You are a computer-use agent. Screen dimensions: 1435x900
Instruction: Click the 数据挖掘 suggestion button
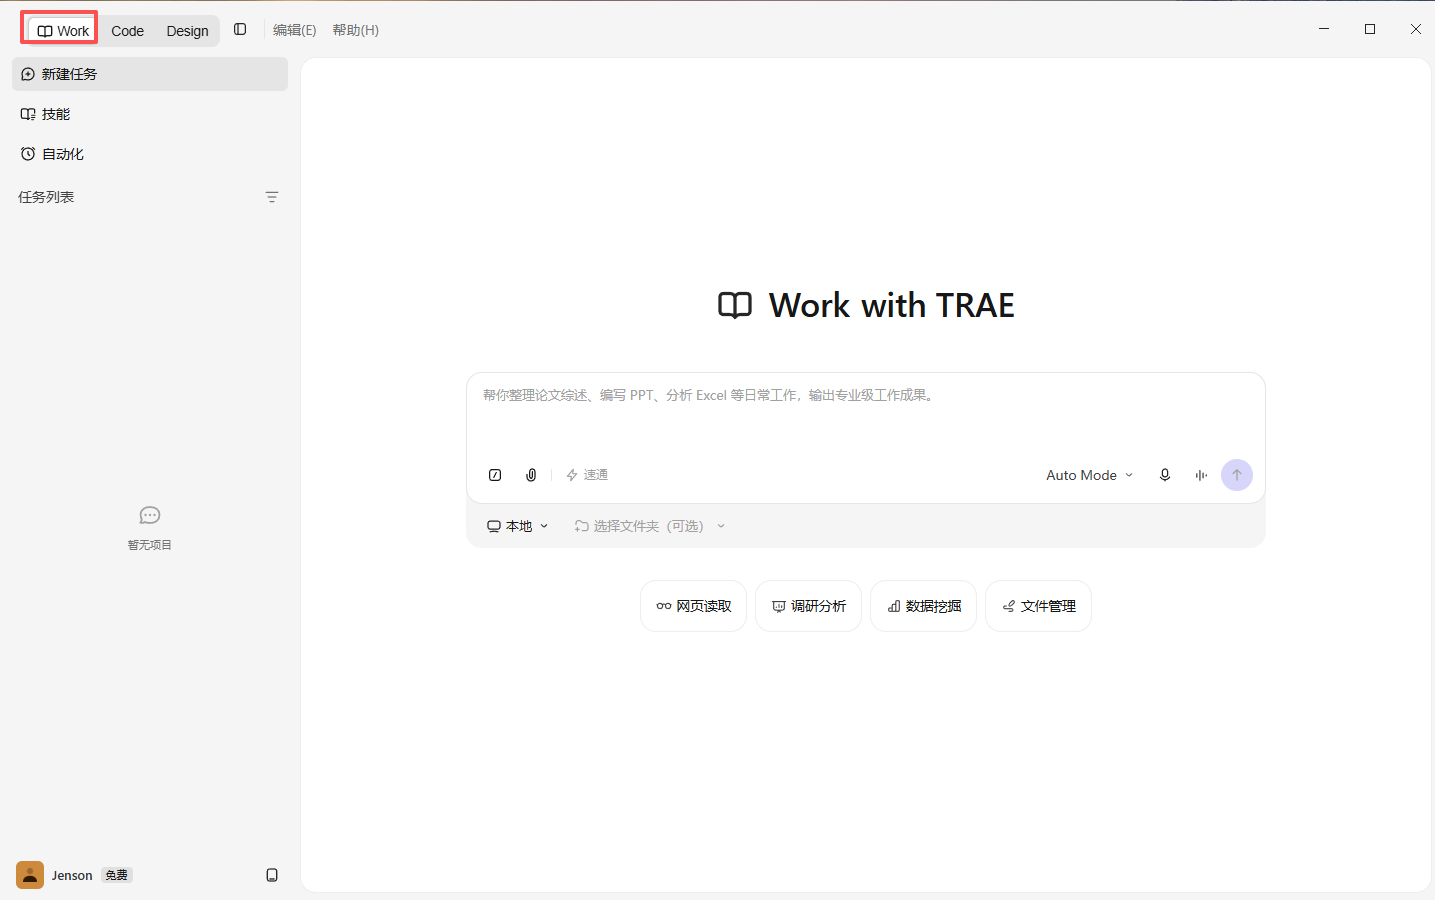(x=923, y=606)
